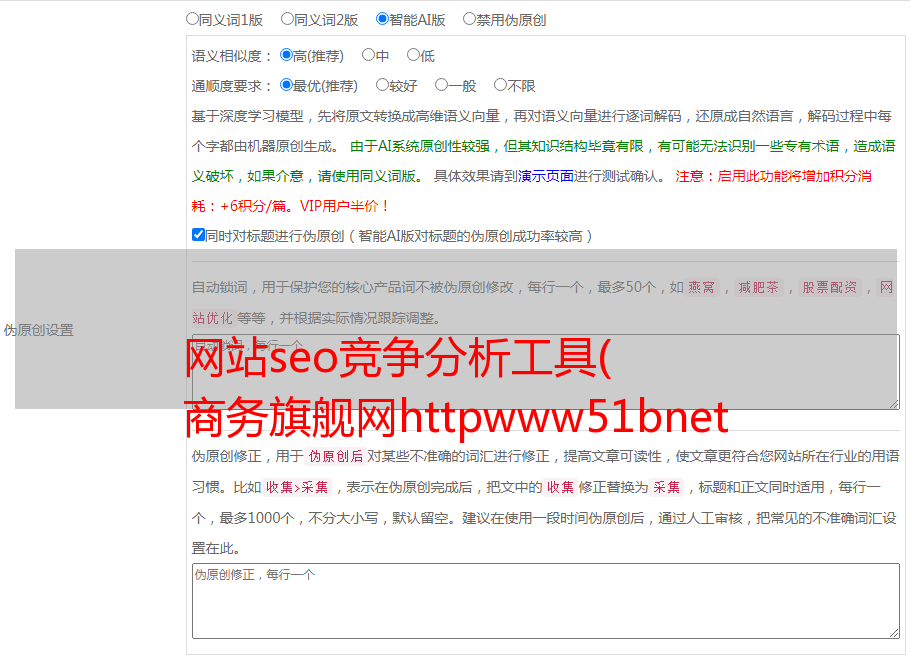This screenshot has height=658, width=911.
Task: Set 语义相似度 to 低
Action: point(413,55)
